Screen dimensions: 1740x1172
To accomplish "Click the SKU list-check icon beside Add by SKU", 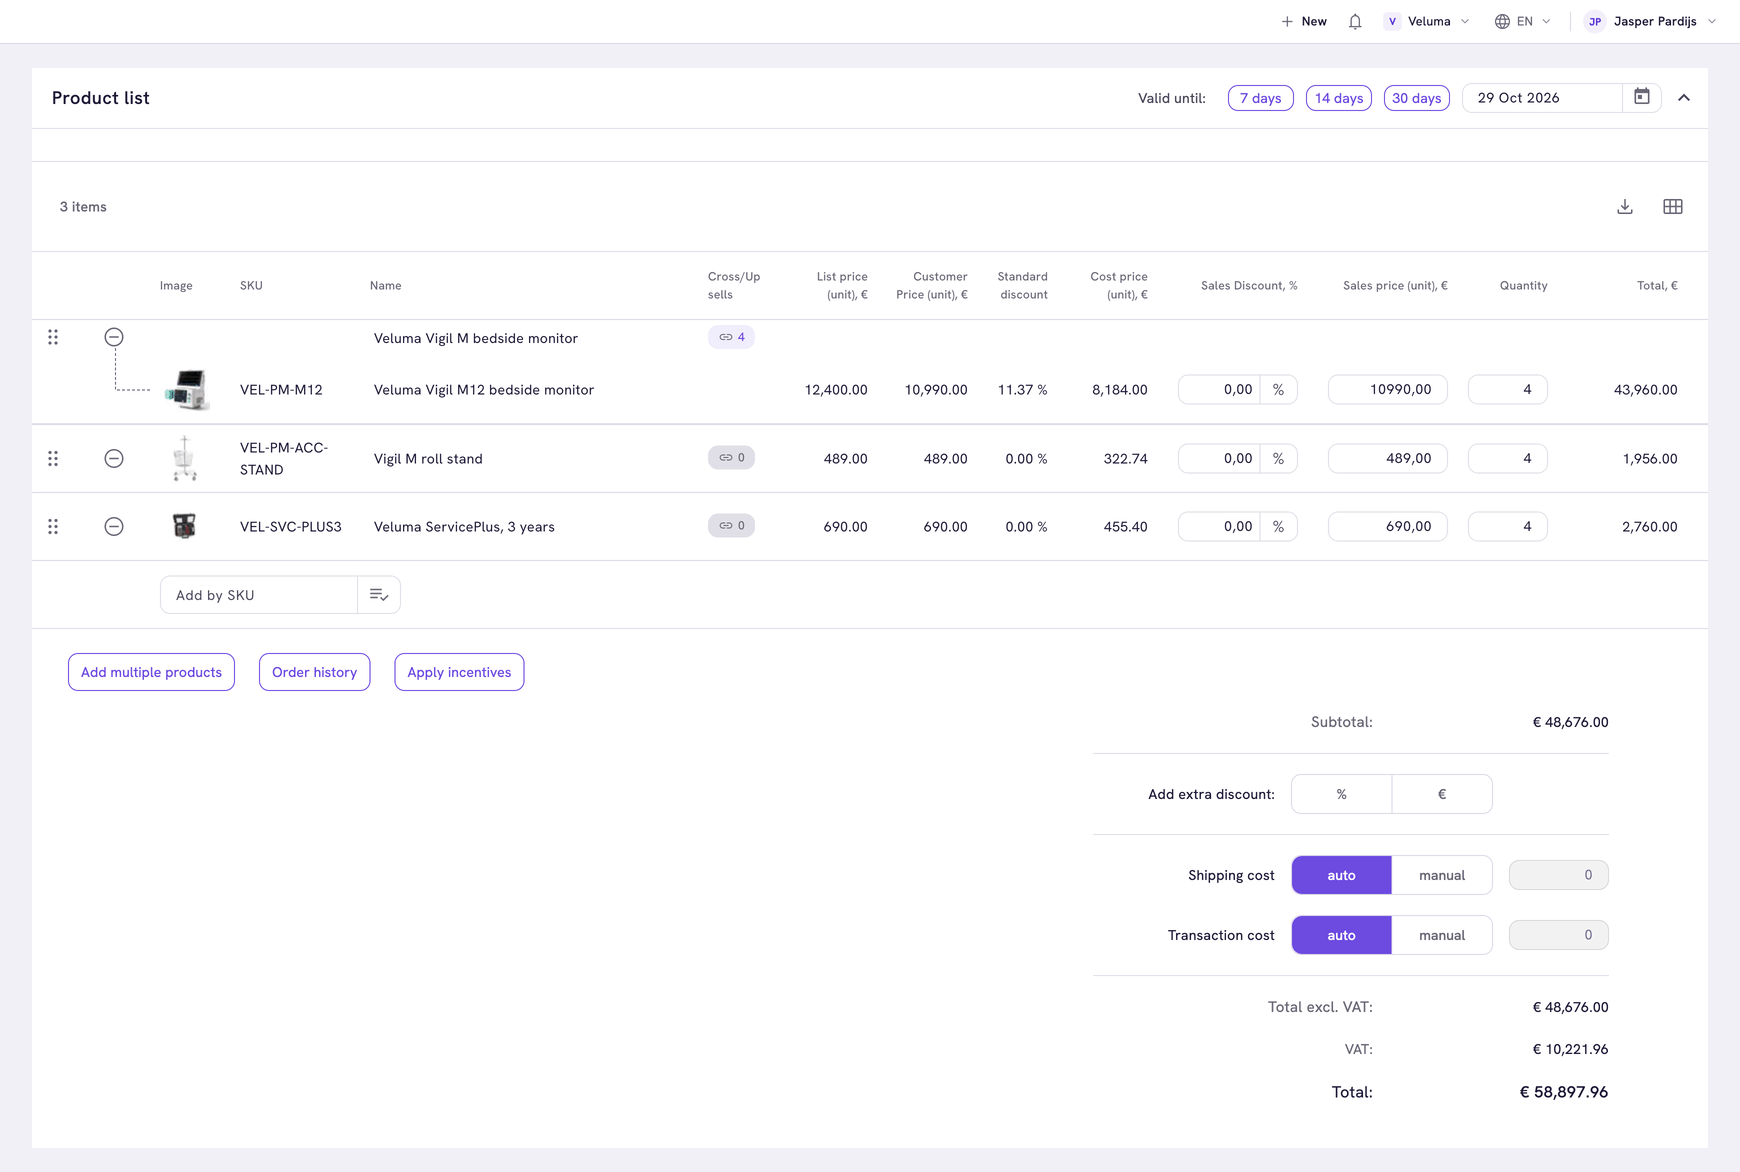I will coord(379,595).
